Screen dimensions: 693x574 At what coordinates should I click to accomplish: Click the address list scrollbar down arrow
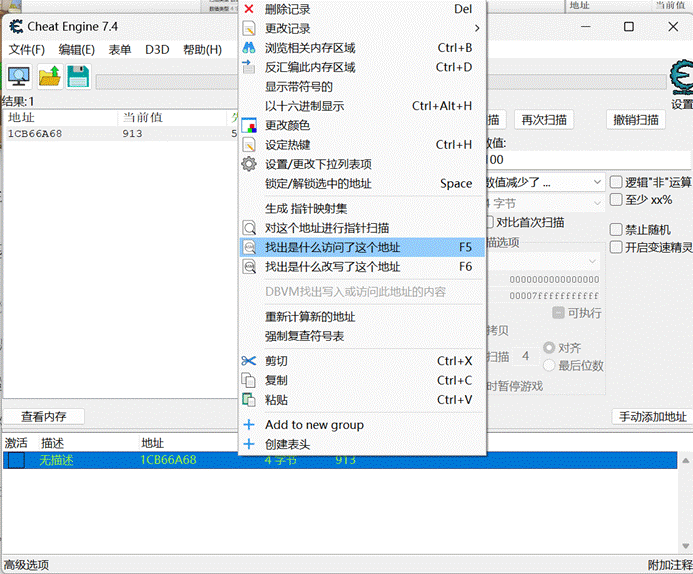pos(685,546)
